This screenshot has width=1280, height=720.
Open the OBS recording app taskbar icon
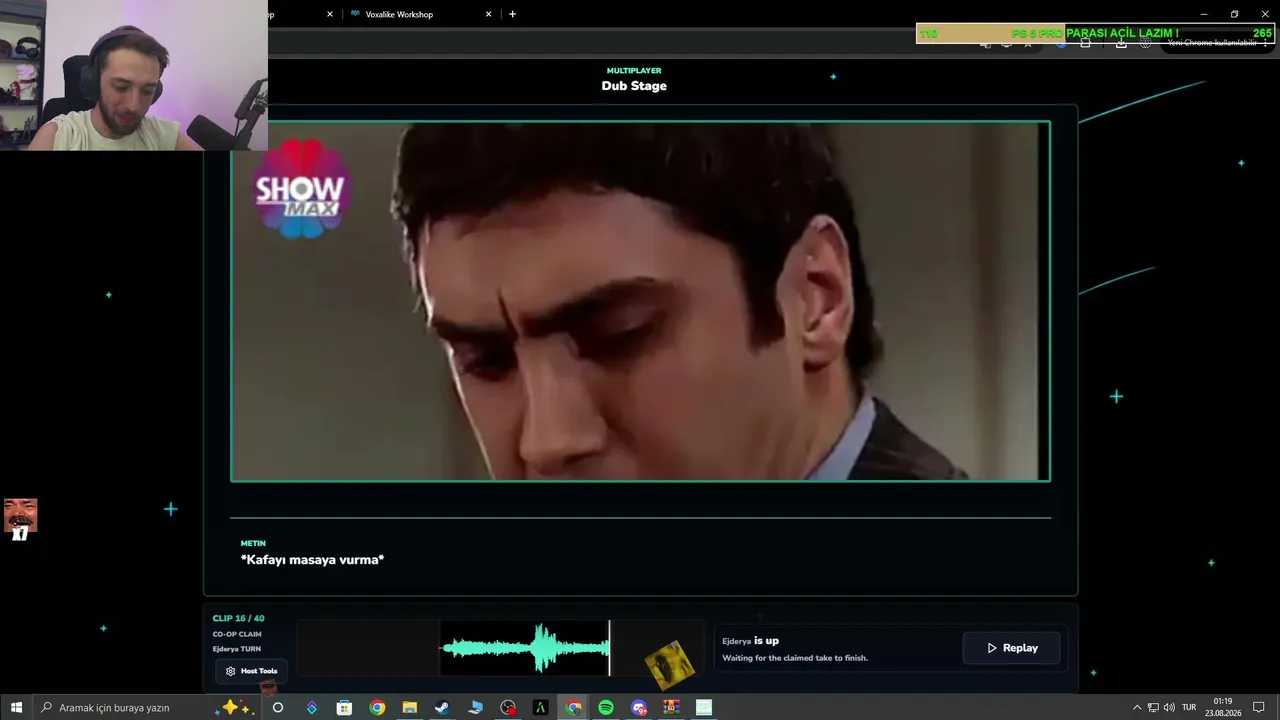click(x=508, y=707)
